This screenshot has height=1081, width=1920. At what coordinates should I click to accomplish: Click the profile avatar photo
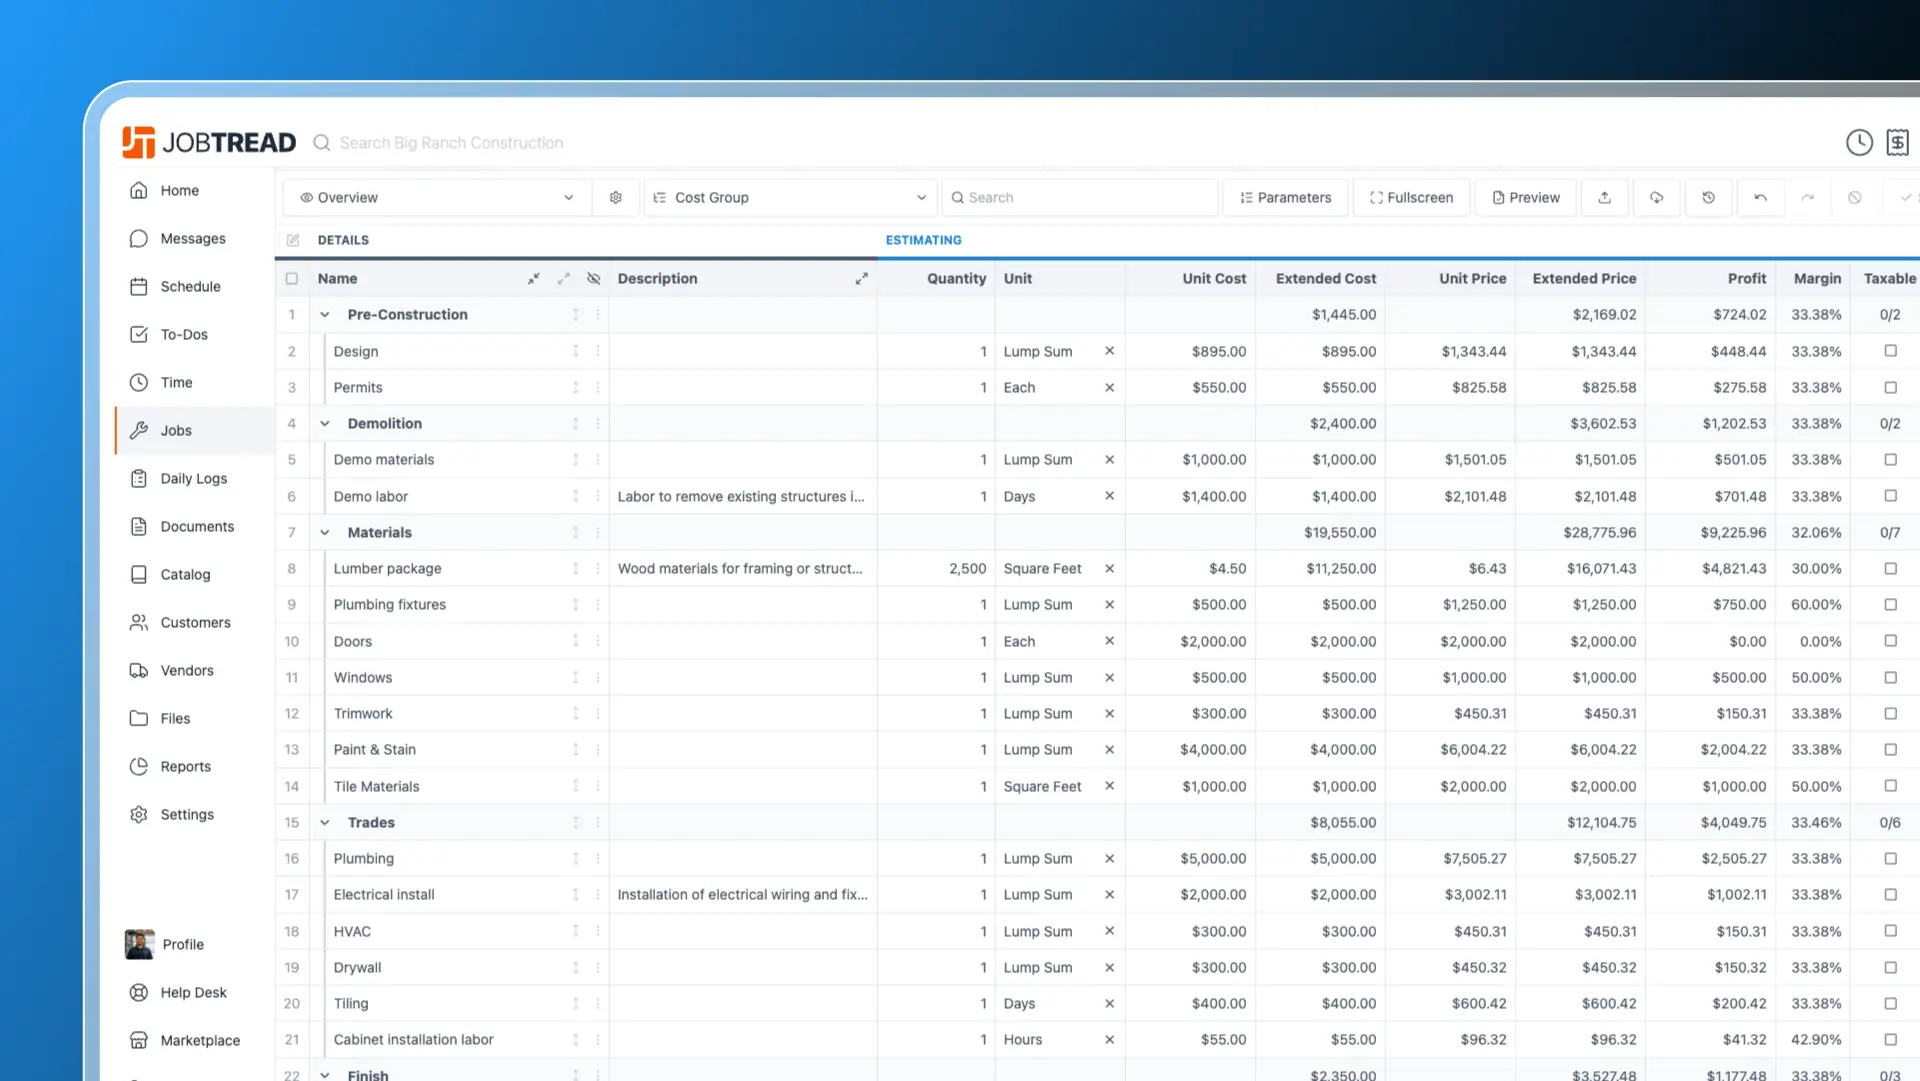139,944
